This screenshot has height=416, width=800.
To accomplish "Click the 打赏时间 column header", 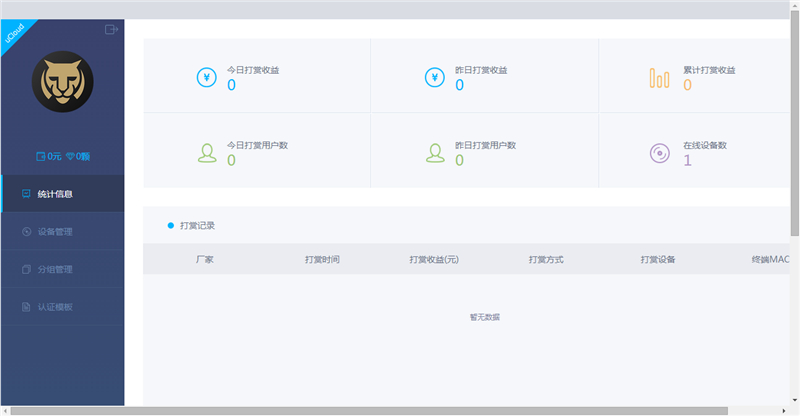I will click(x=322, y=259).
